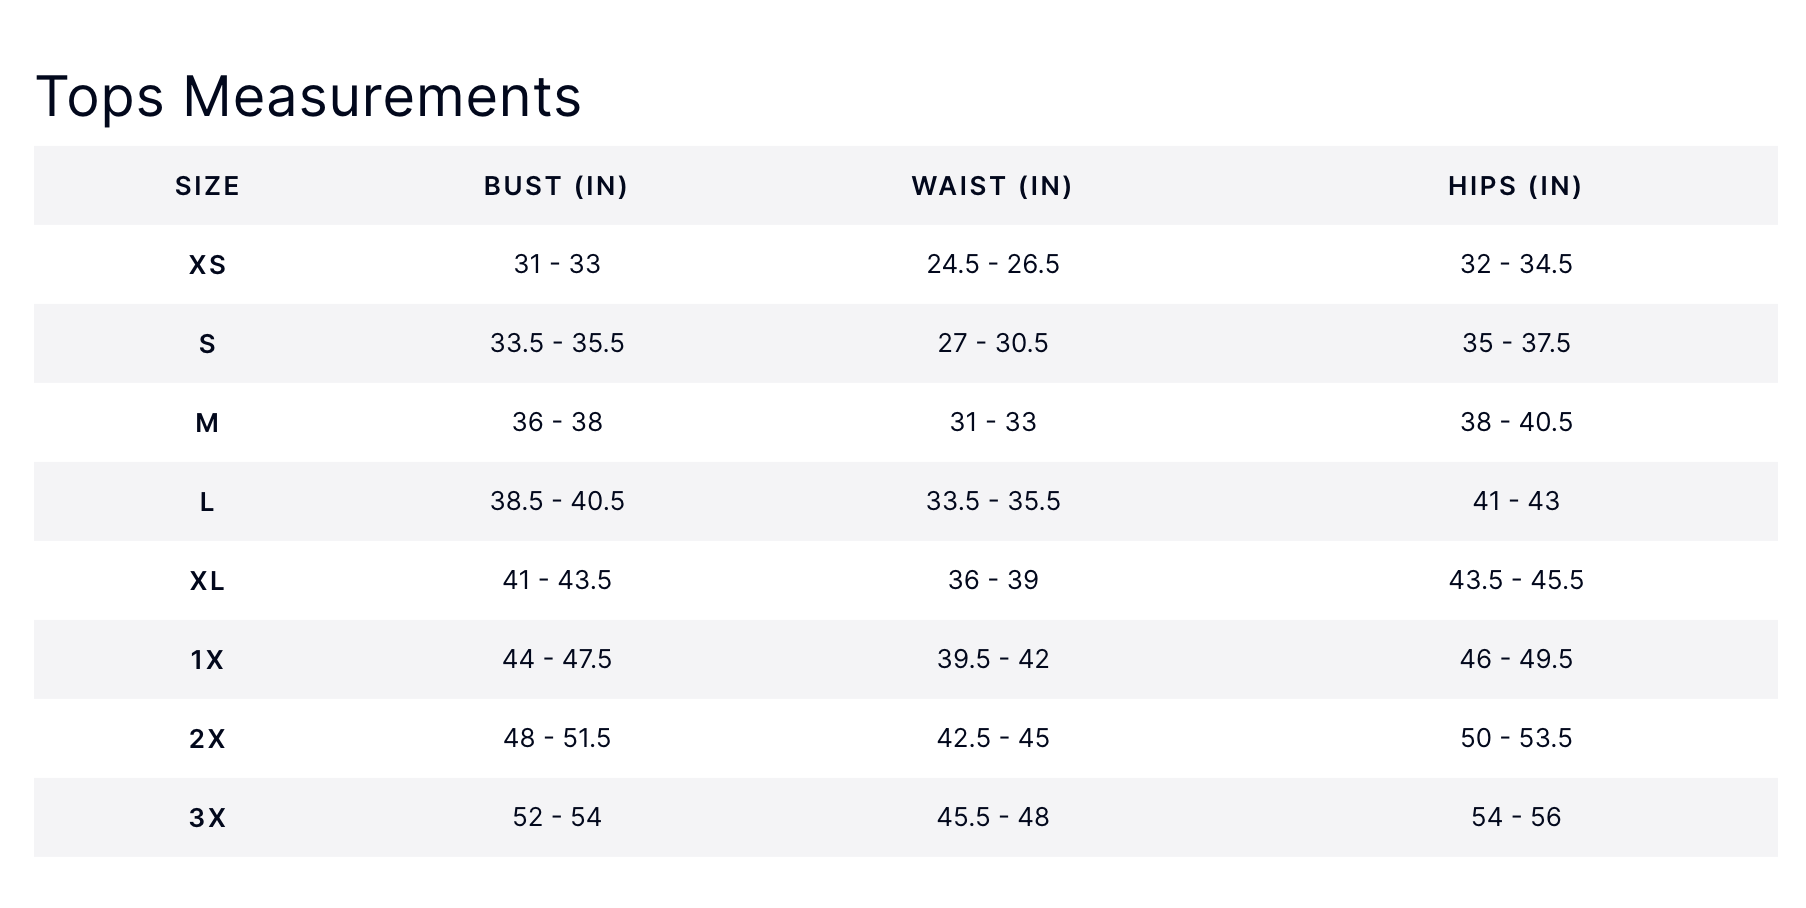This screenshot has height=908, width=1806.
Task: Click the XS size row label
Action: click(207, 265)
